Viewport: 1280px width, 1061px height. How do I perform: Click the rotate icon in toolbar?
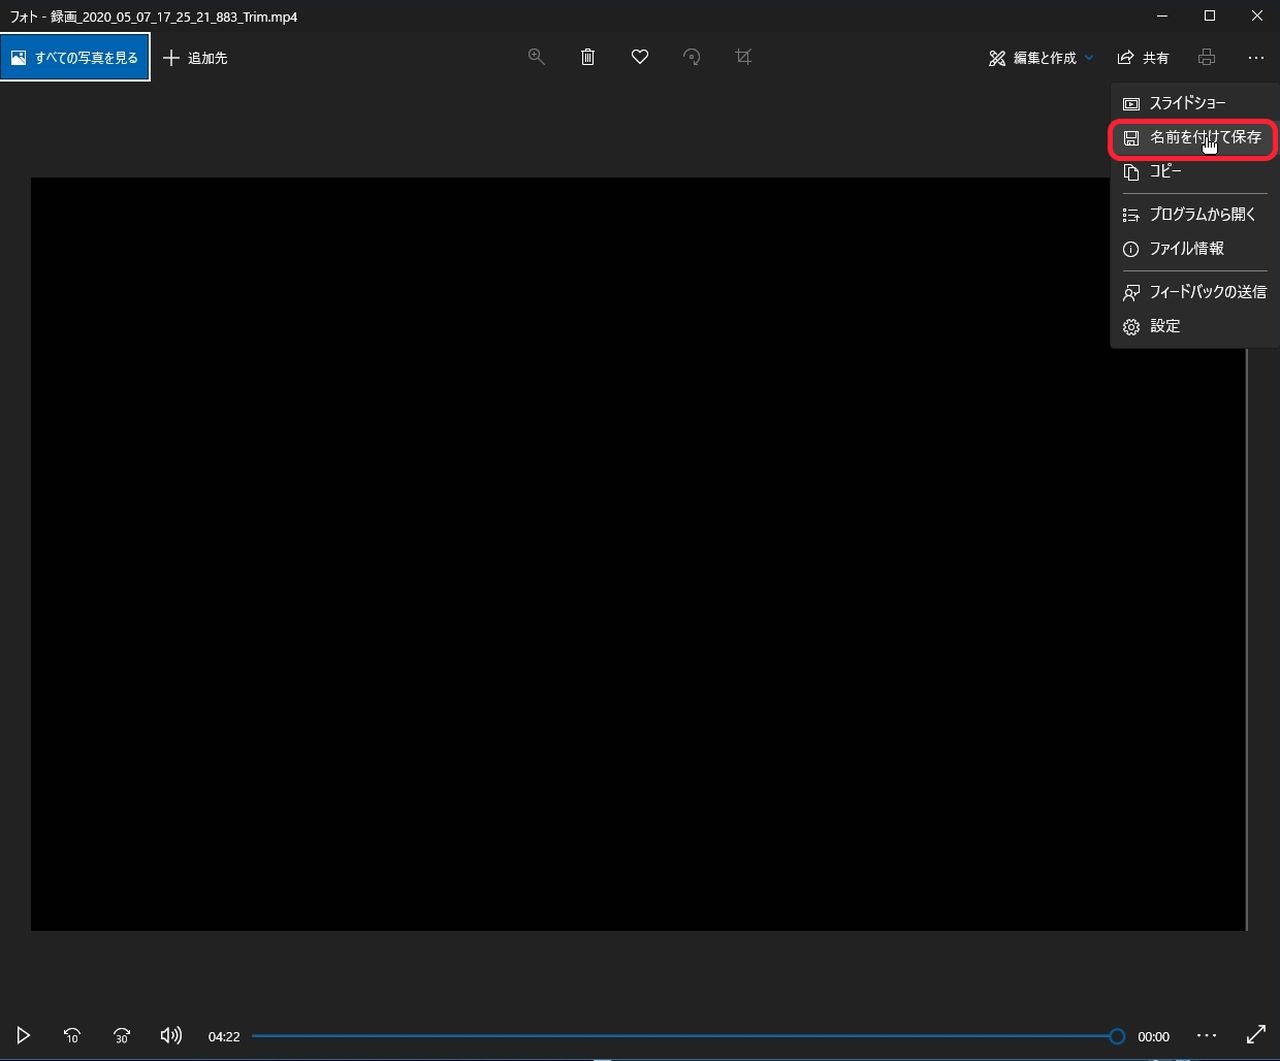pos(691,57)
